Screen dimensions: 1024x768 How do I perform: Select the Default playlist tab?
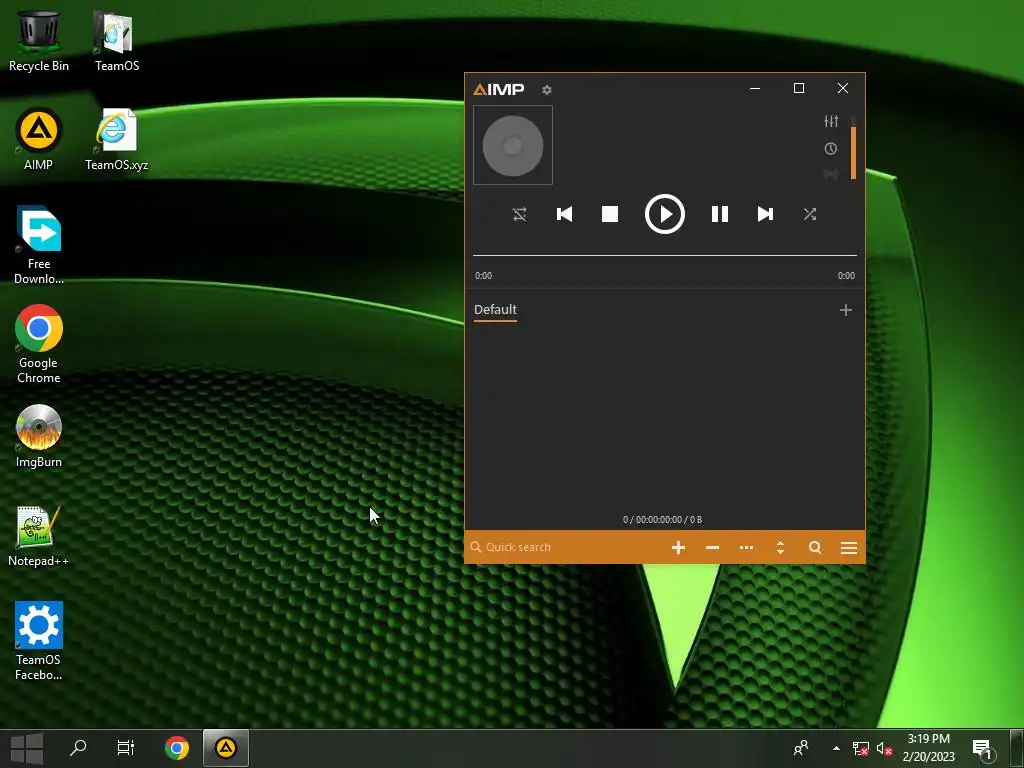(495, 310)
